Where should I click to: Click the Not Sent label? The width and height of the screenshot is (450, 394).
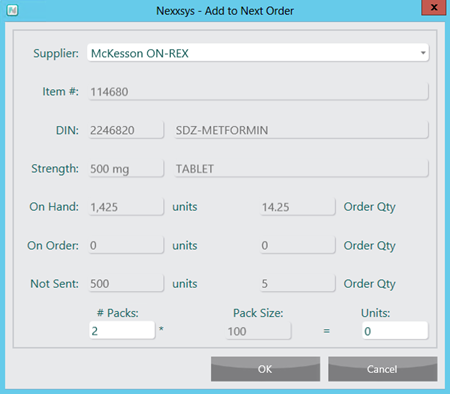tap(55, 284)
